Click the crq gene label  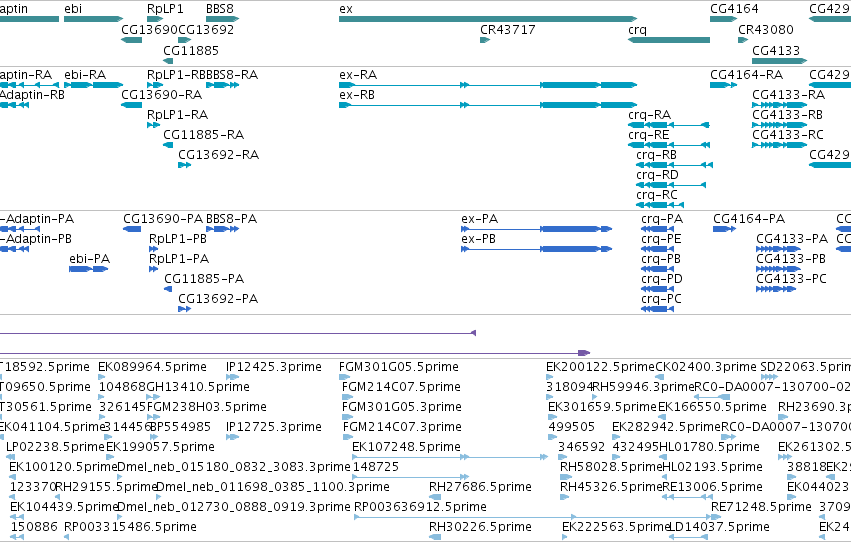[x=637, y=30]
